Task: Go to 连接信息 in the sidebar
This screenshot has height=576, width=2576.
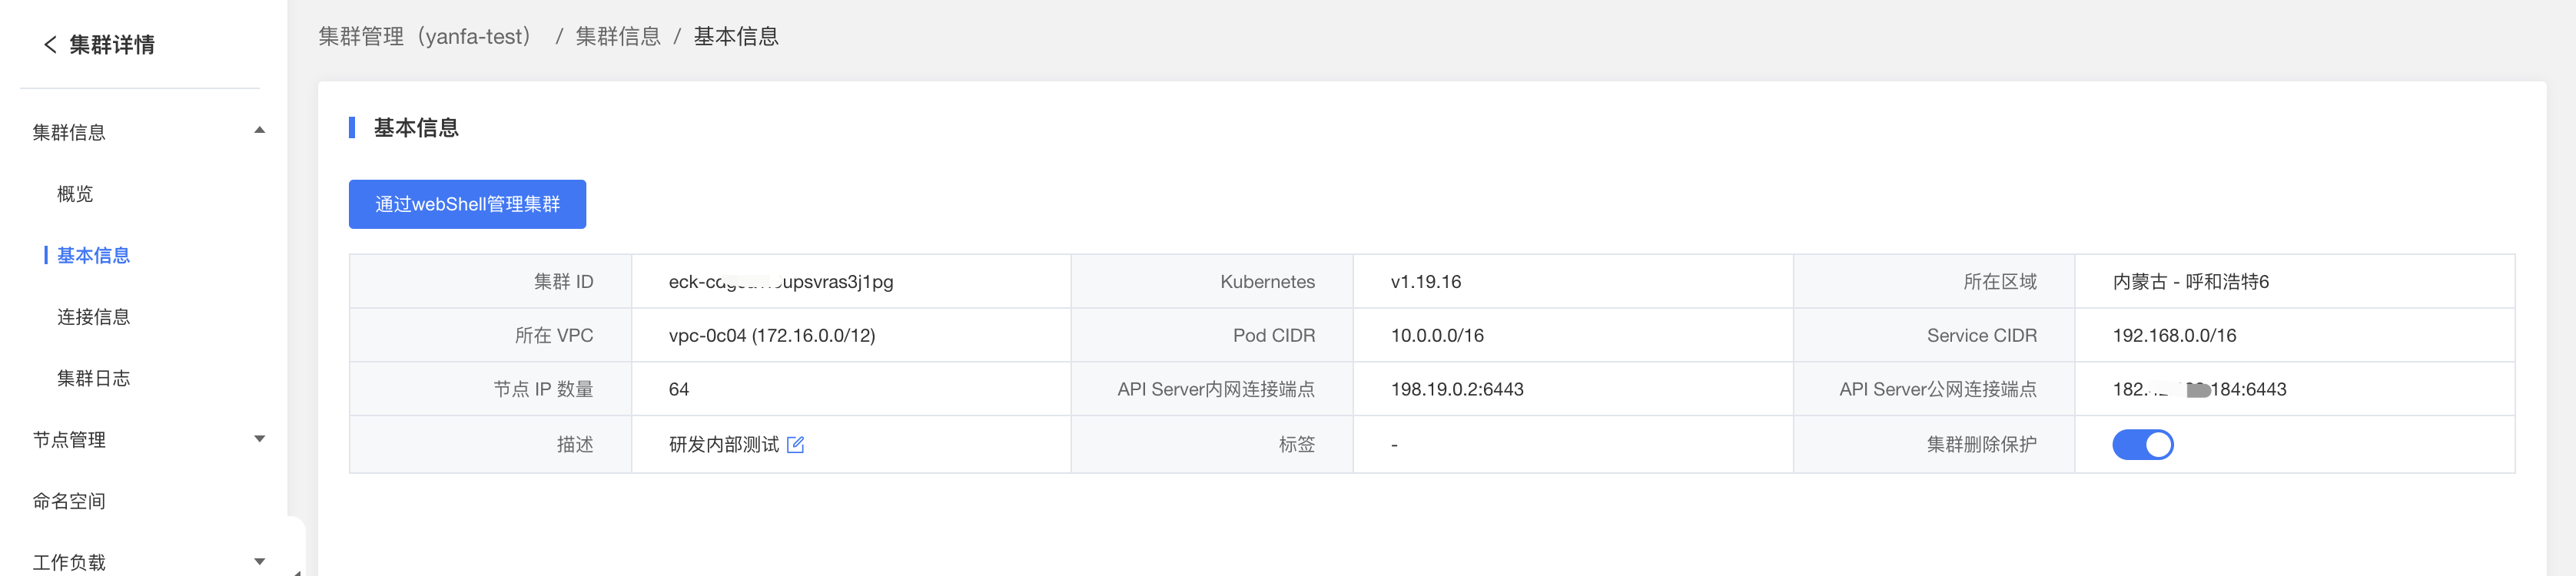Action: pos(93,317)
